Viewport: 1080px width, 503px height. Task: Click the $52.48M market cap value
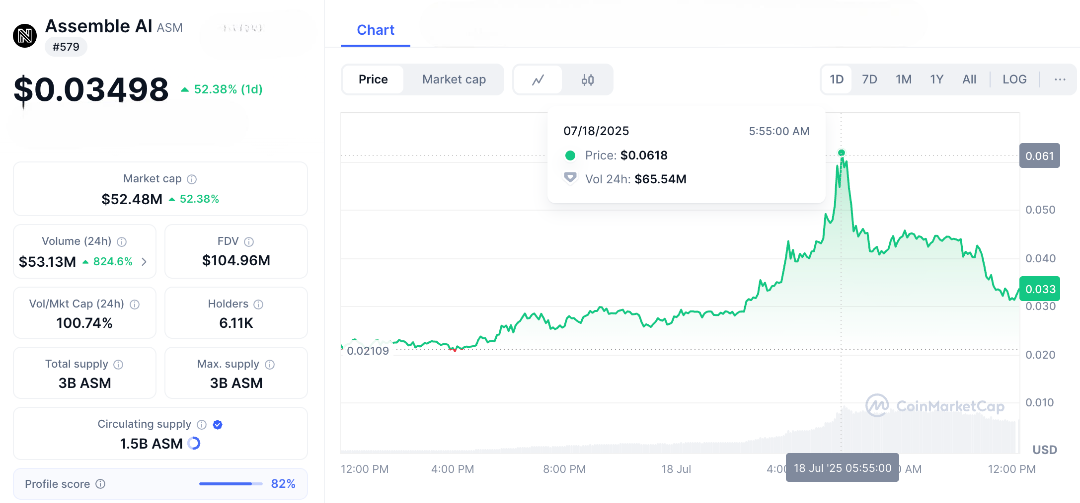tap(132, 200)
